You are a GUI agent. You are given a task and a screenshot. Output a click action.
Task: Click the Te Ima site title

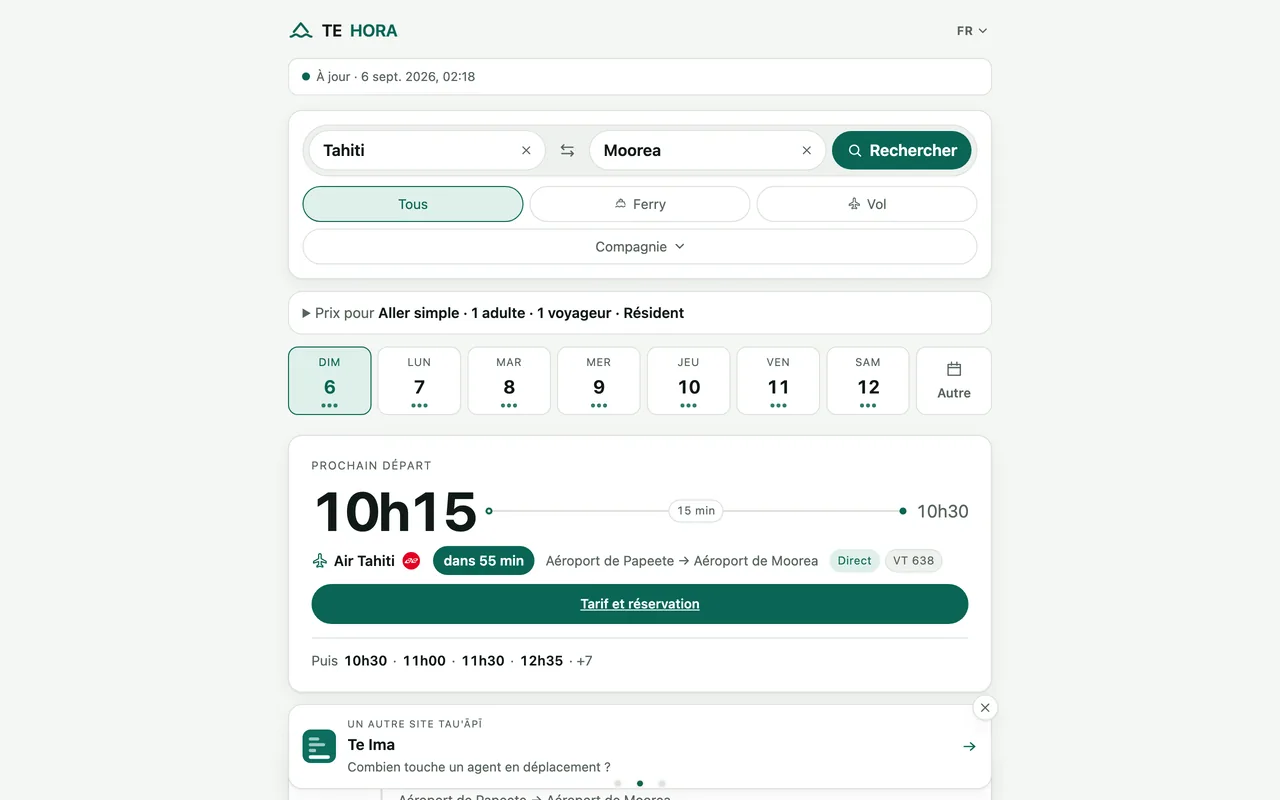click(x=371, y=745)
